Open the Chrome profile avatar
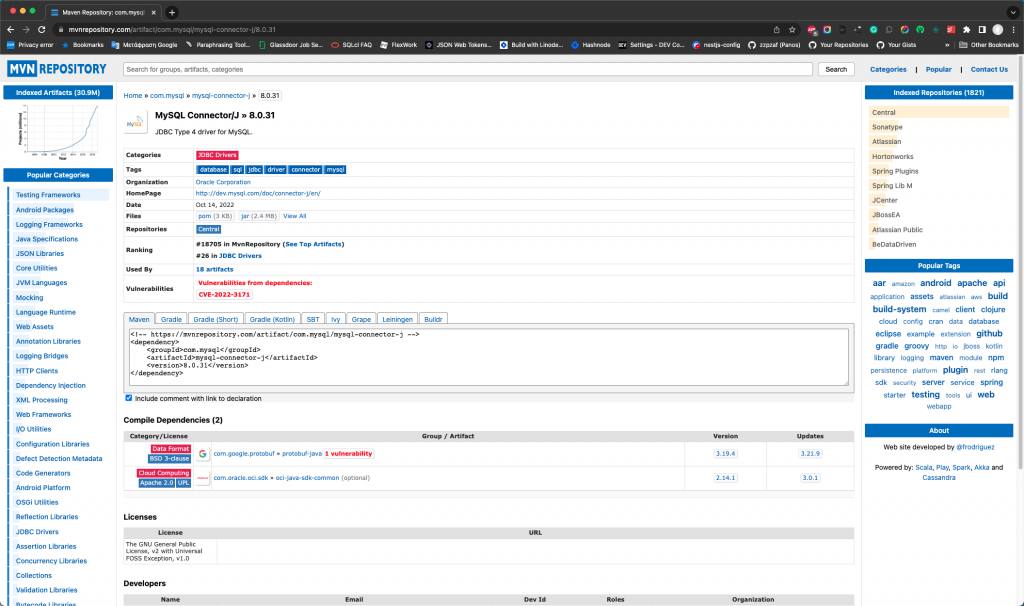Image resolution: width=1024 pixels, height=606 pixels. point(998,29)
